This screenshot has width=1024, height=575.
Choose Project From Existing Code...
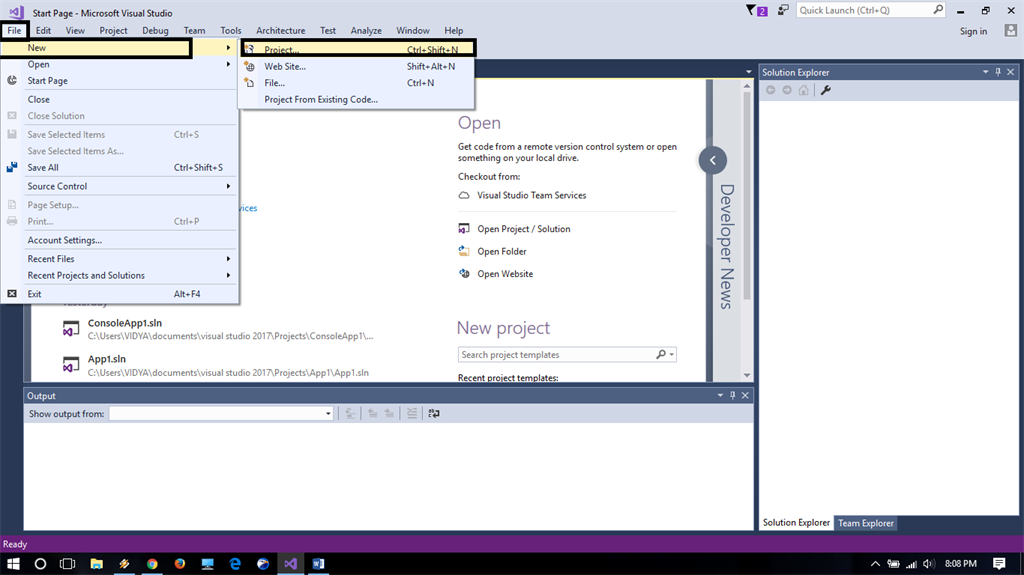pos(356,99)
